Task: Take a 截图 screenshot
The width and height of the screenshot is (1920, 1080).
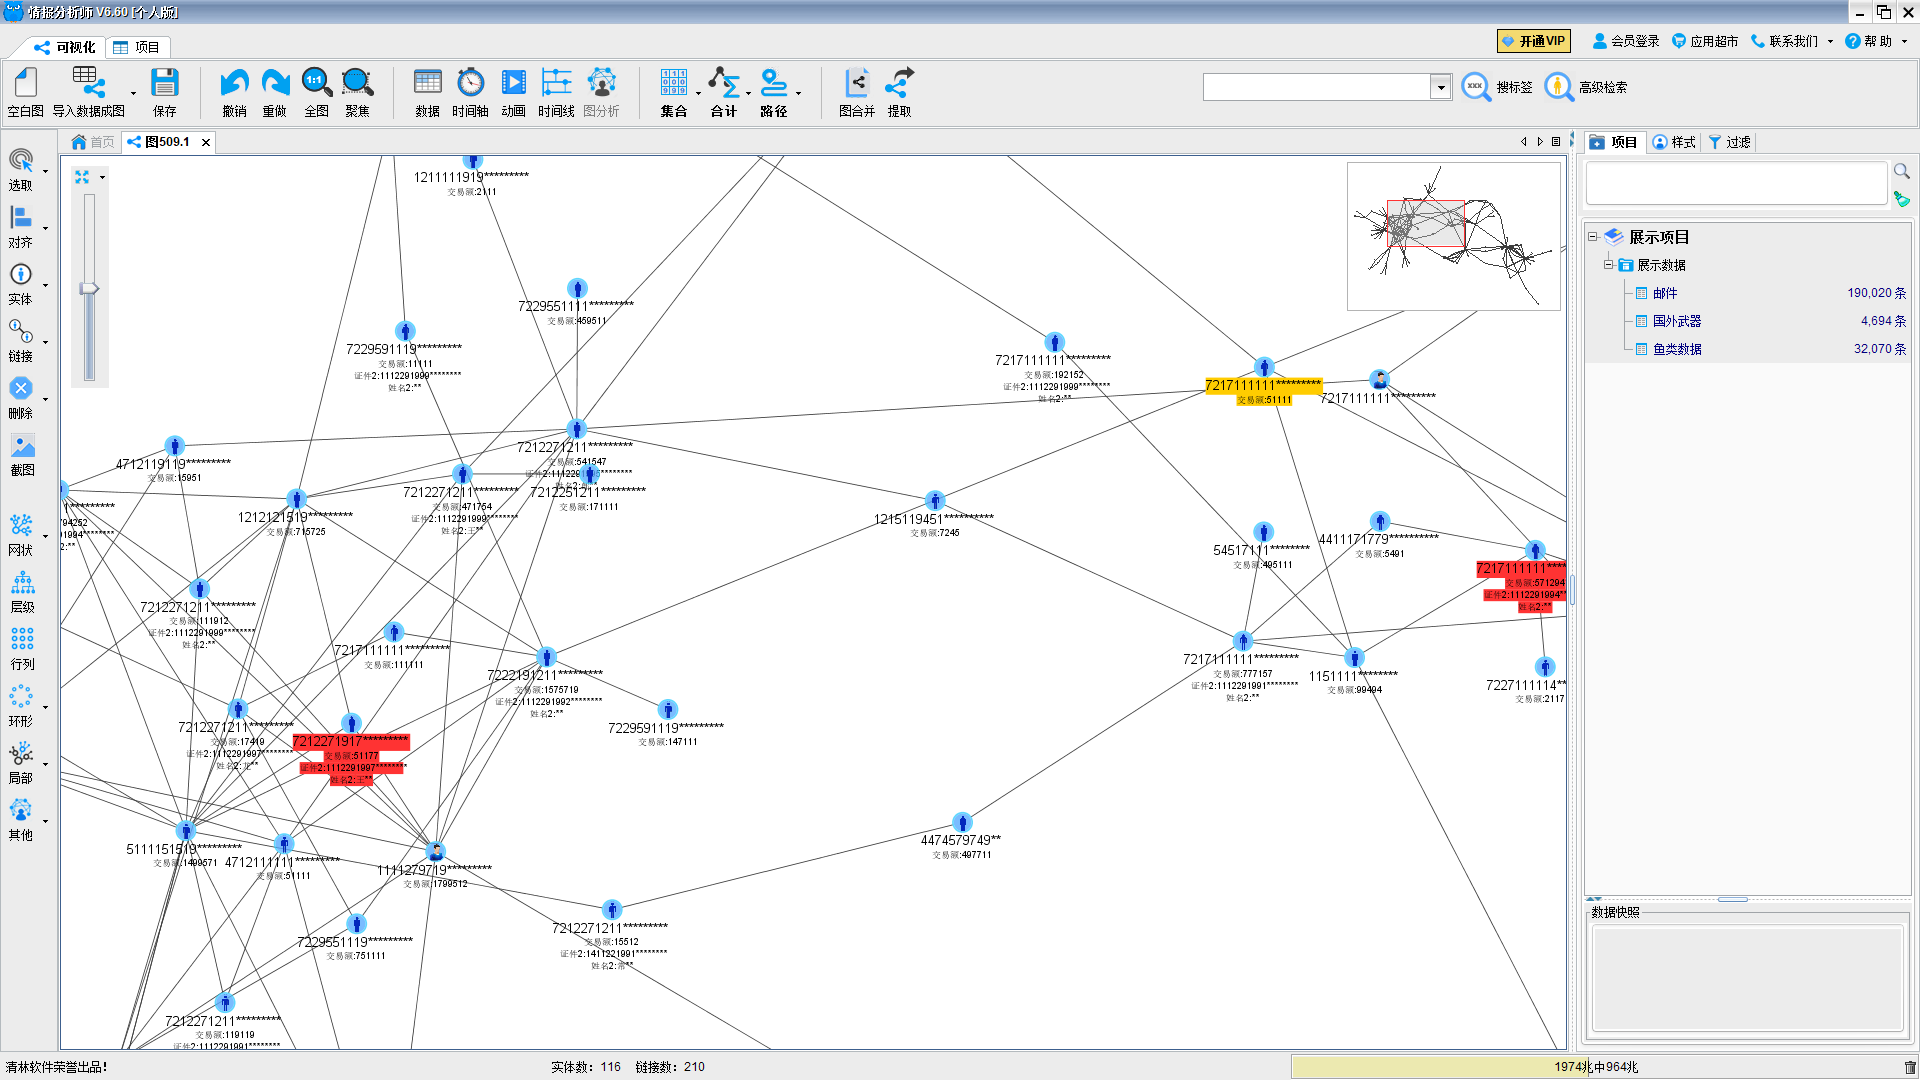Action: tap(22, 454)
